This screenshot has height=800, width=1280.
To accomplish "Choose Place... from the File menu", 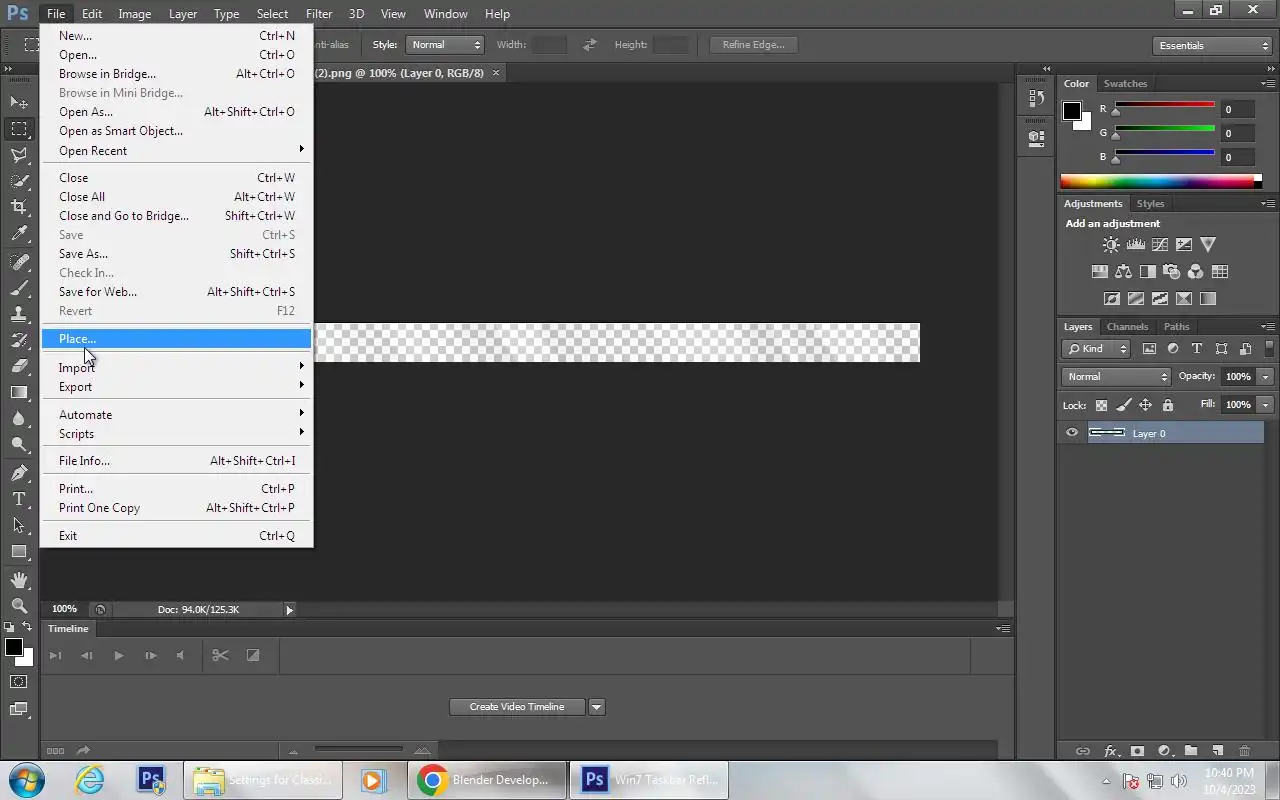I will click(x=176, y=339).
